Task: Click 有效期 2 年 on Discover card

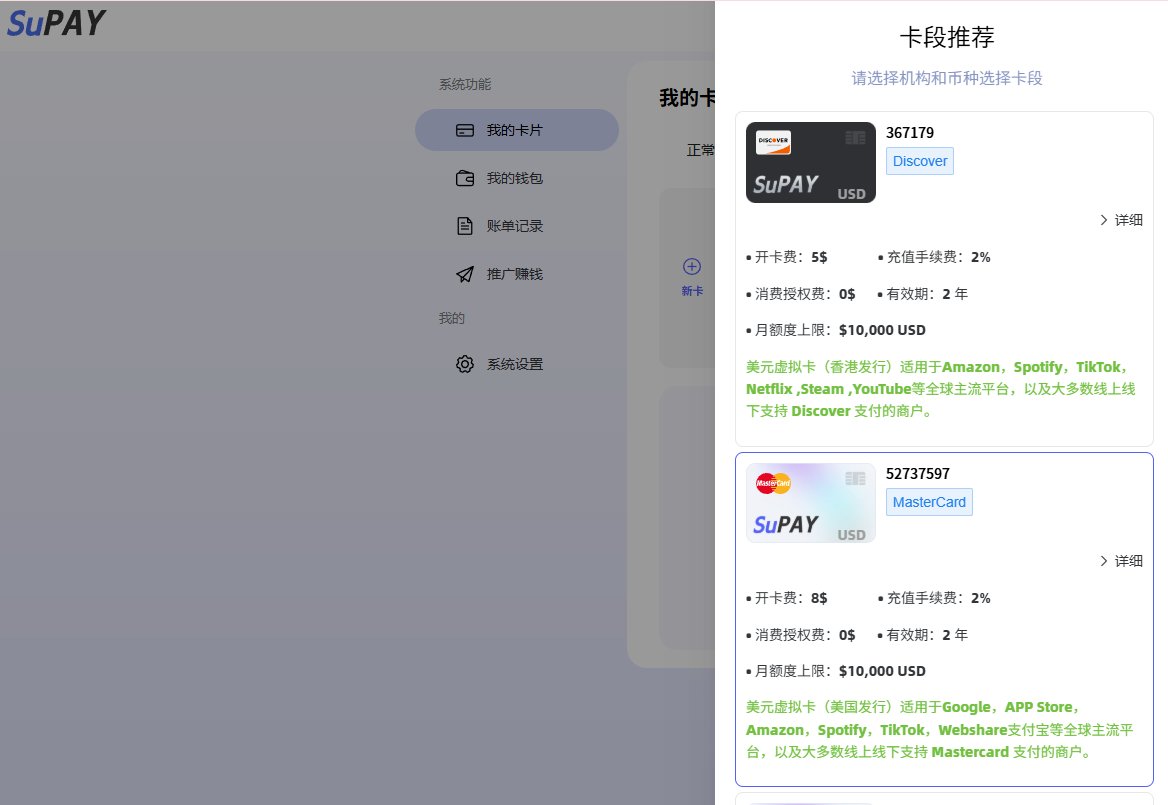Action: pos(923,294)
